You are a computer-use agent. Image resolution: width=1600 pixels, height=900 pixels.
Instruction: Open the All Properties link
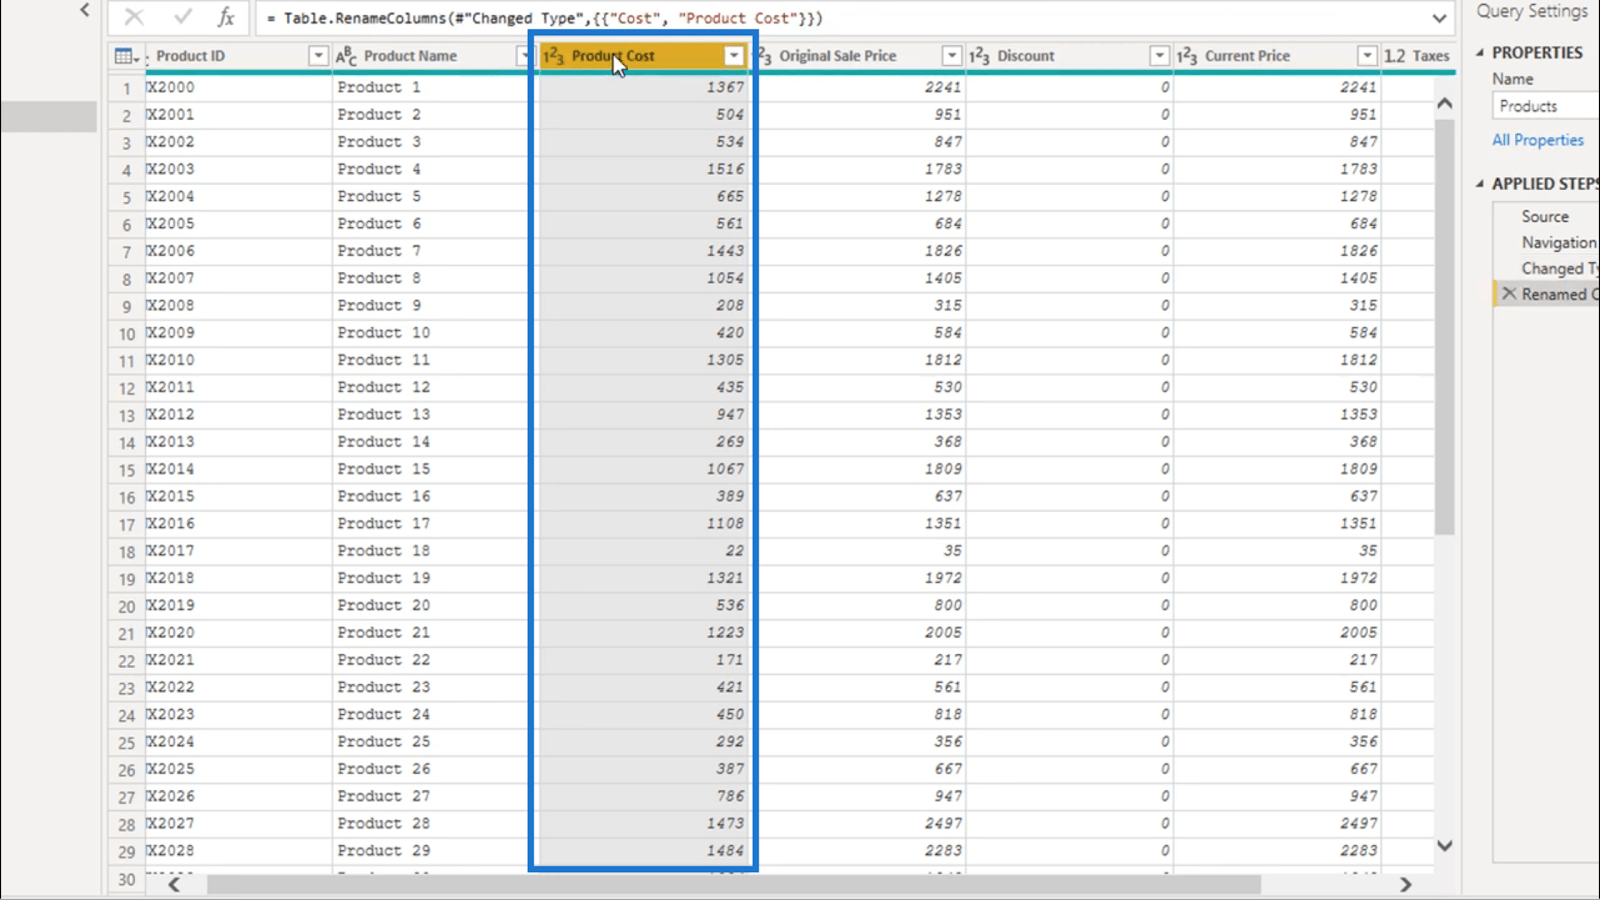1538,140
